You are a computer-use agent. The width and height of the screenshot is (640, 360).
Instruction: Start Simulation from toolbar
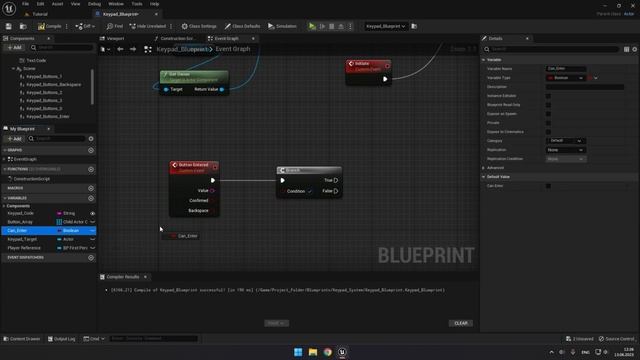[282, 26]
